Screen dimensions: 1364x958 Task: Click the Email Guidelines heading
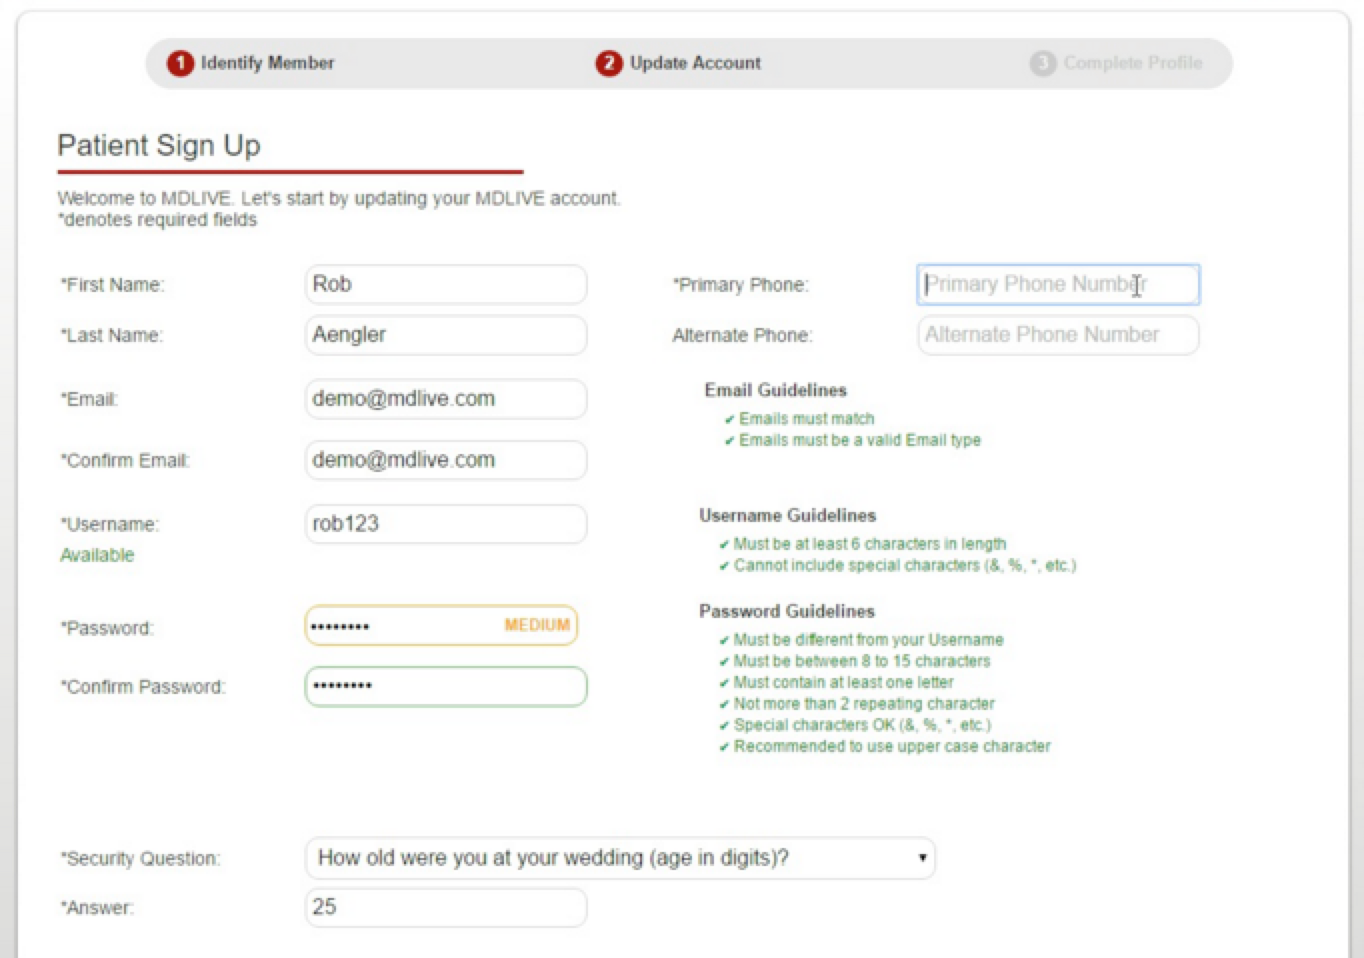point(776,390)
